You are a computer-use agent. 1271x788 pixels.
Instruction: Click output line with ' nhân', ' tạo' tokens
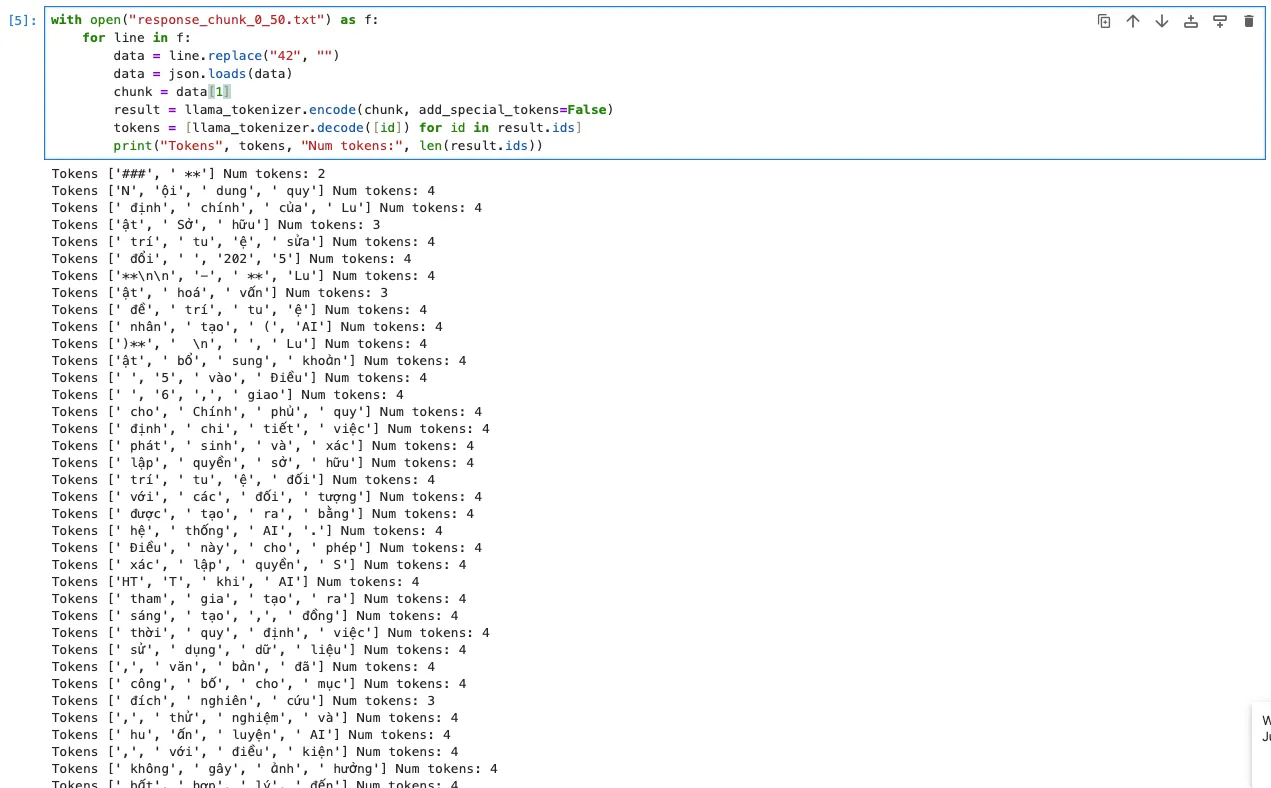(x=247, y=326)
